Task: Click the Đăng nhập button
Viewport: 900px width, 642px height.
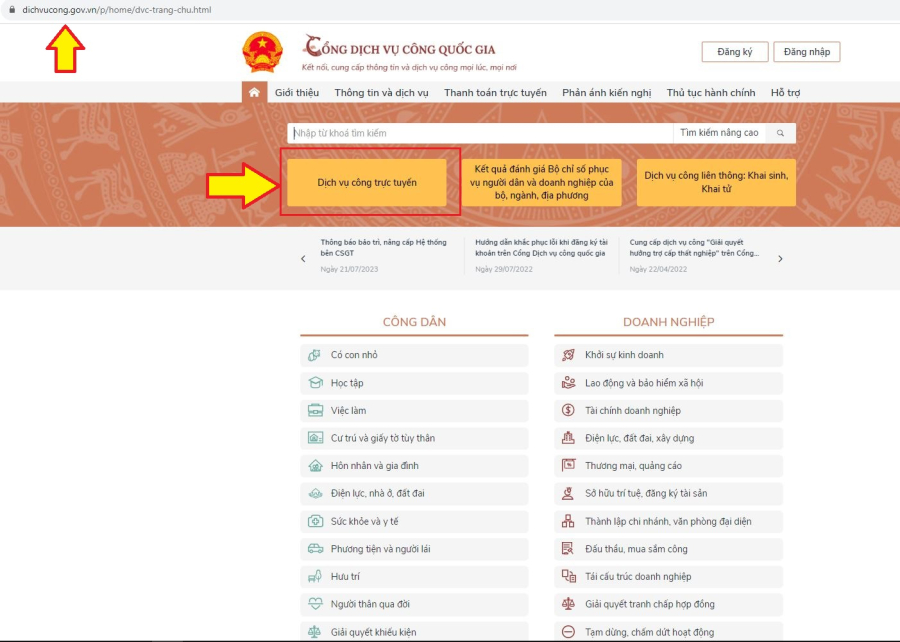Action: tap(806, 52)
